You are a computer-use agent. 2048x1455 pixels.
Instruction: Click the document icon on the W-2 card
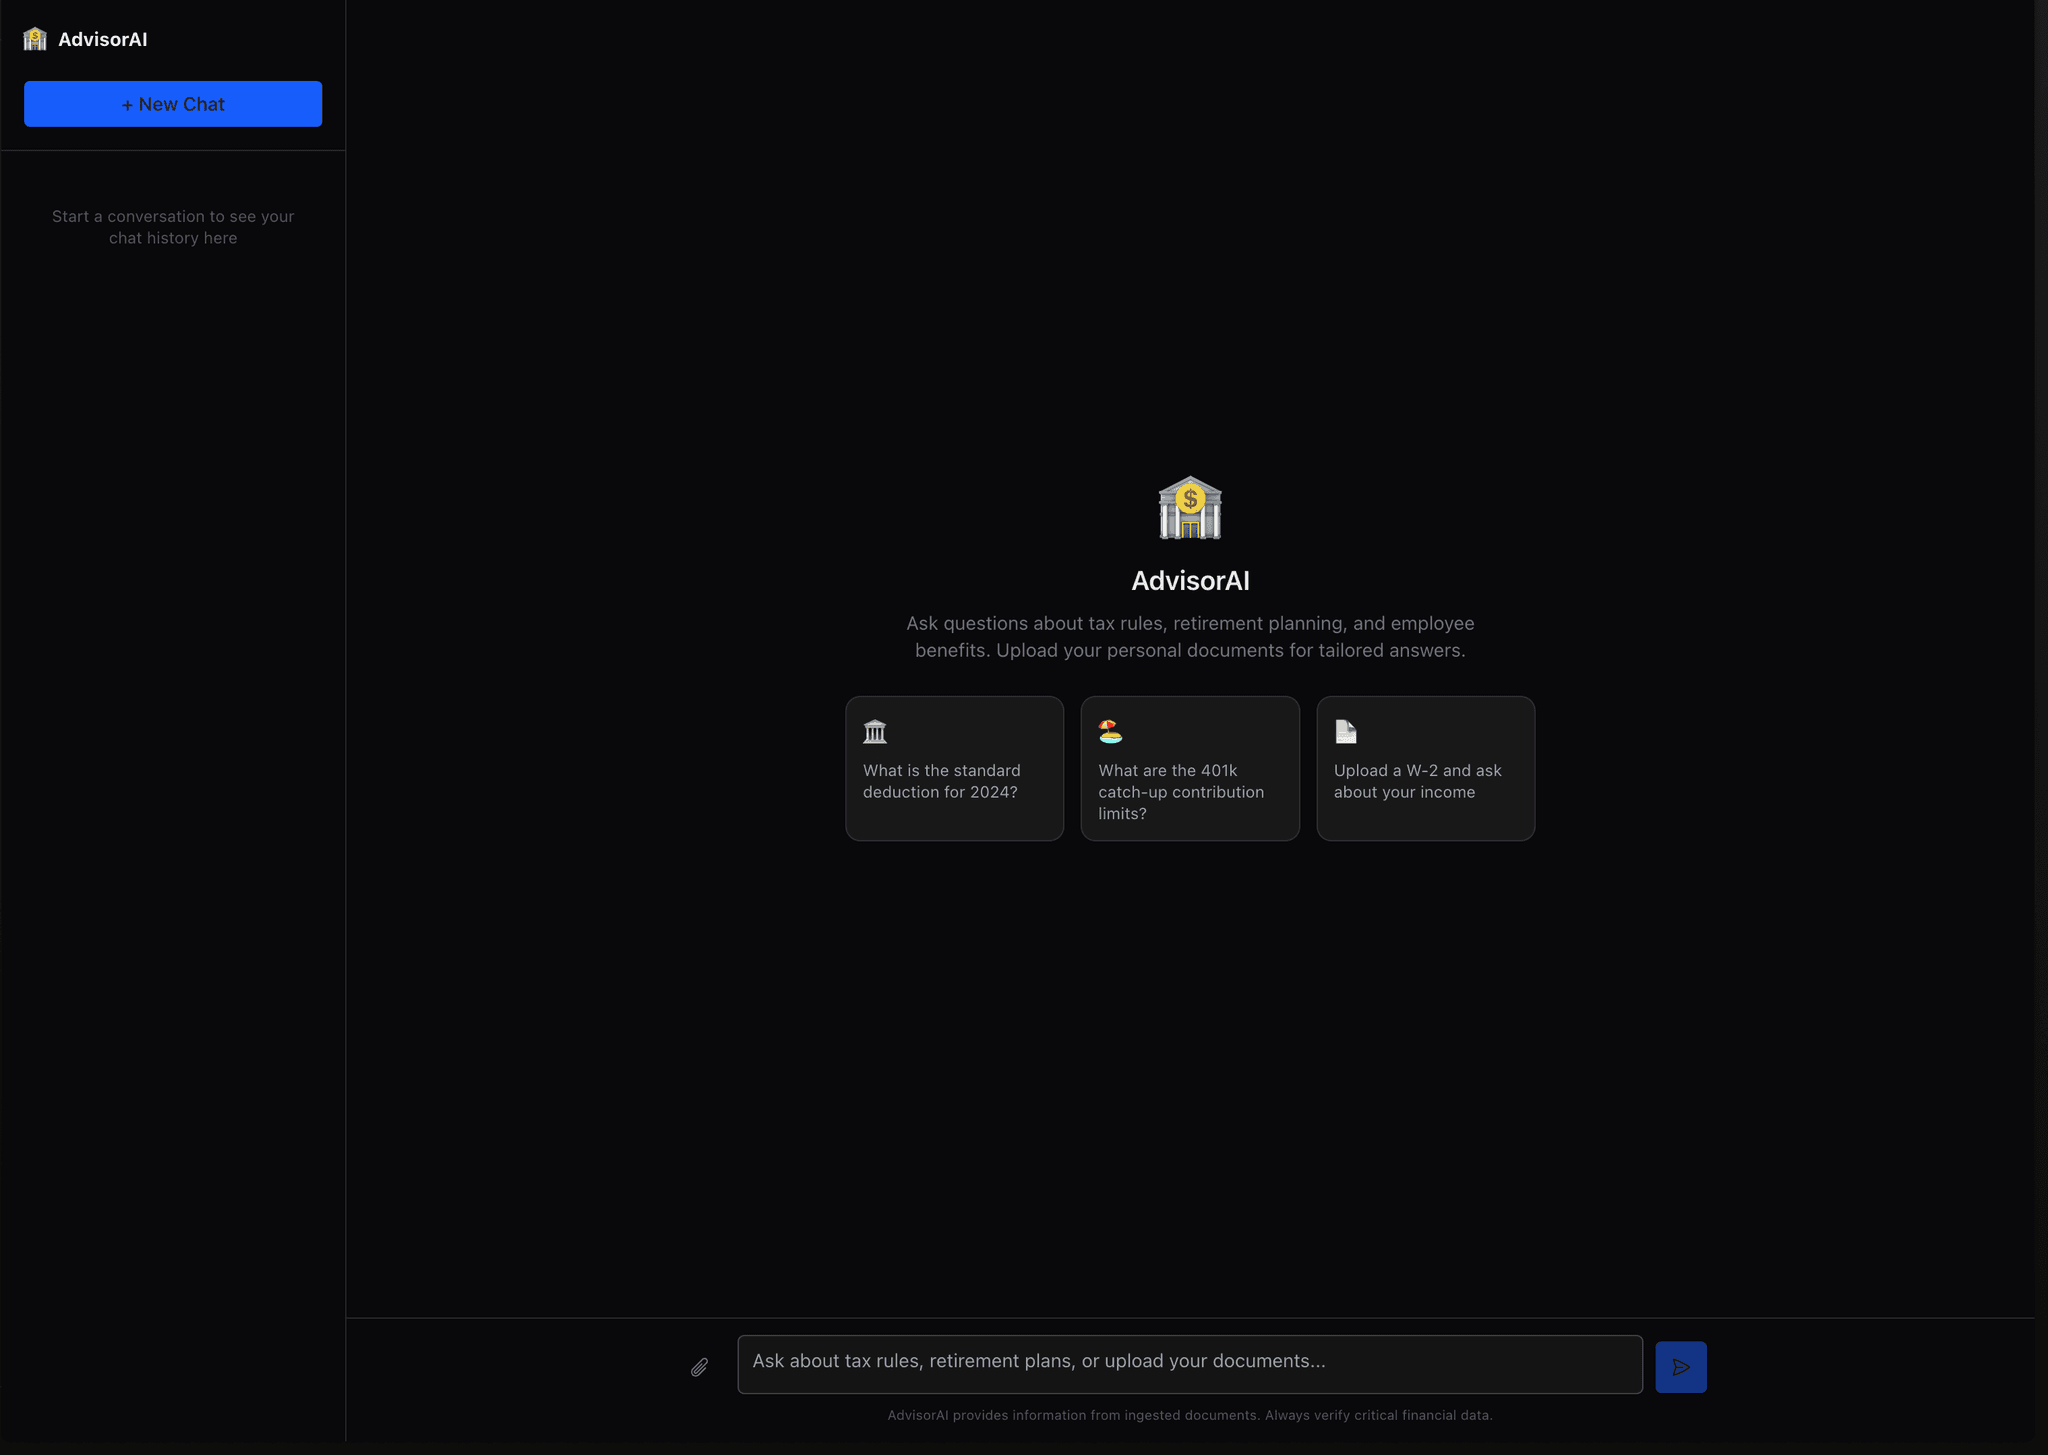pyautogui.click(x=1345, y=731)
